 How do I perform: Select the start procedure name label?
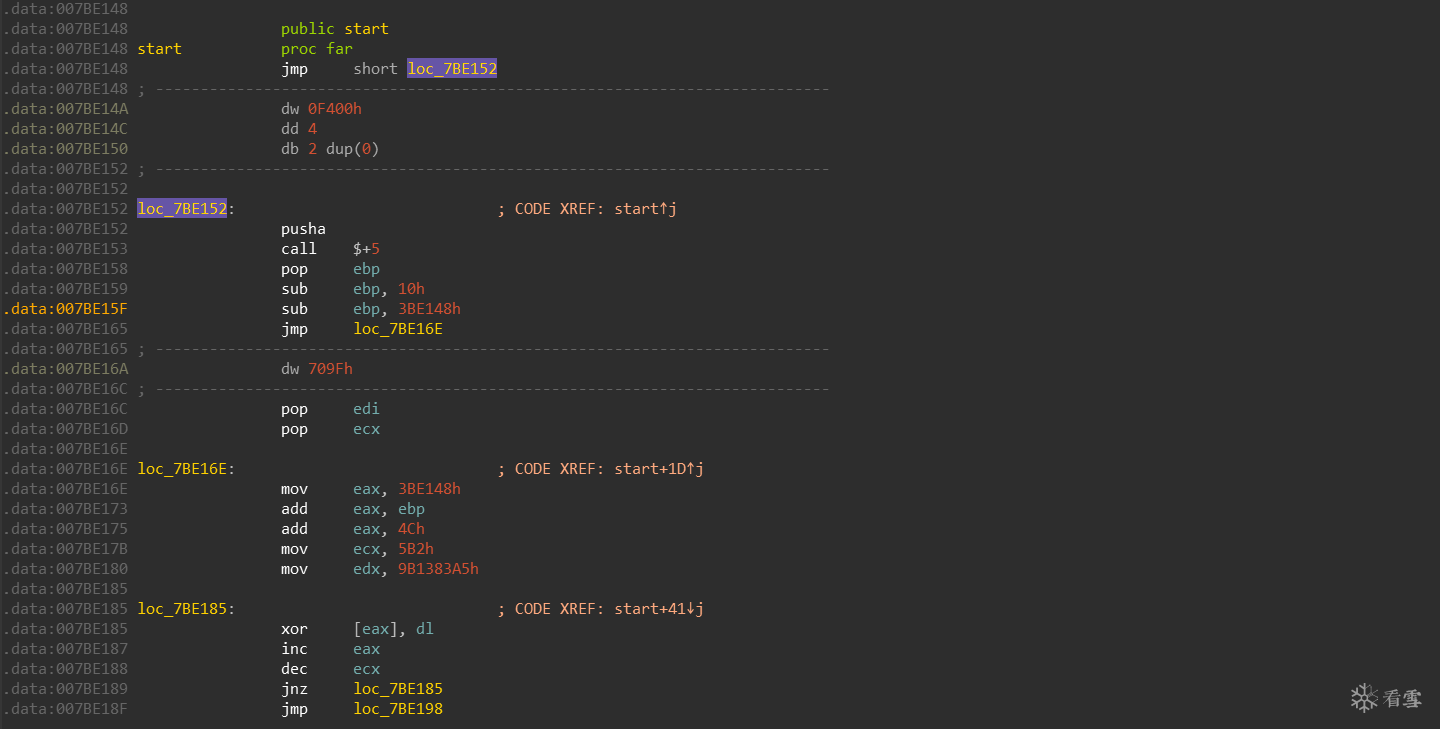click(x=160, y=49)
